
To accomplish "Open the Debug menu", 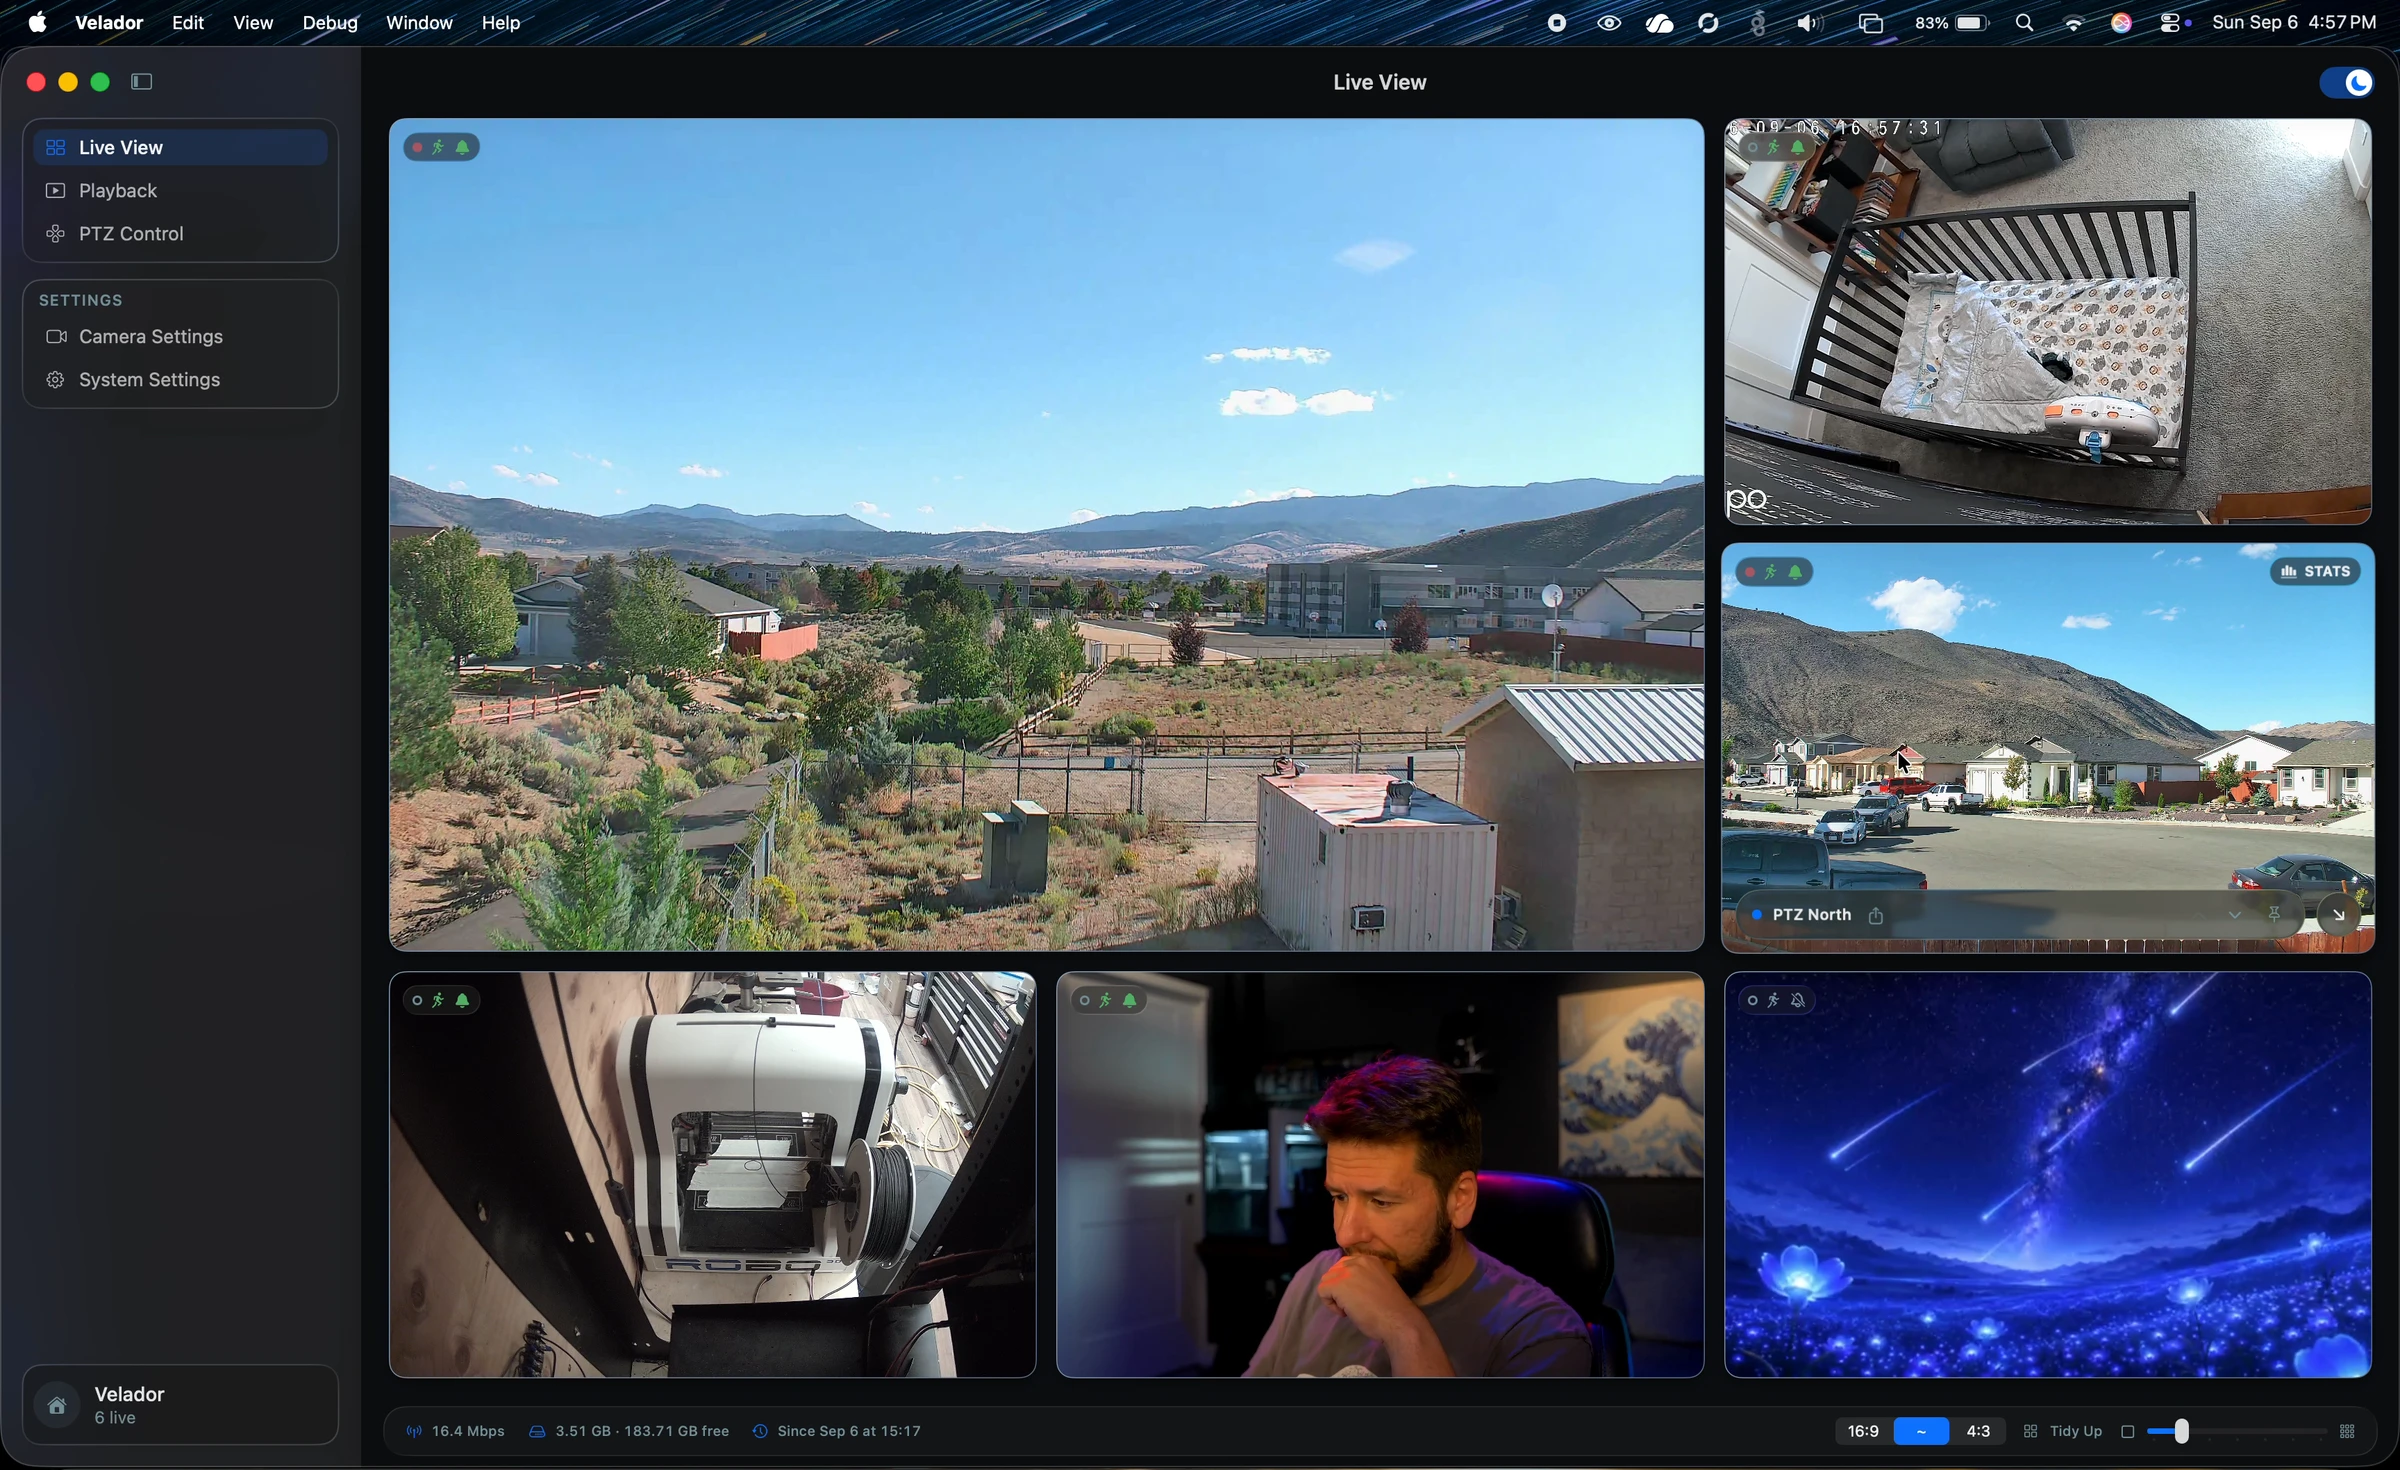I will (x=330, y=23).
